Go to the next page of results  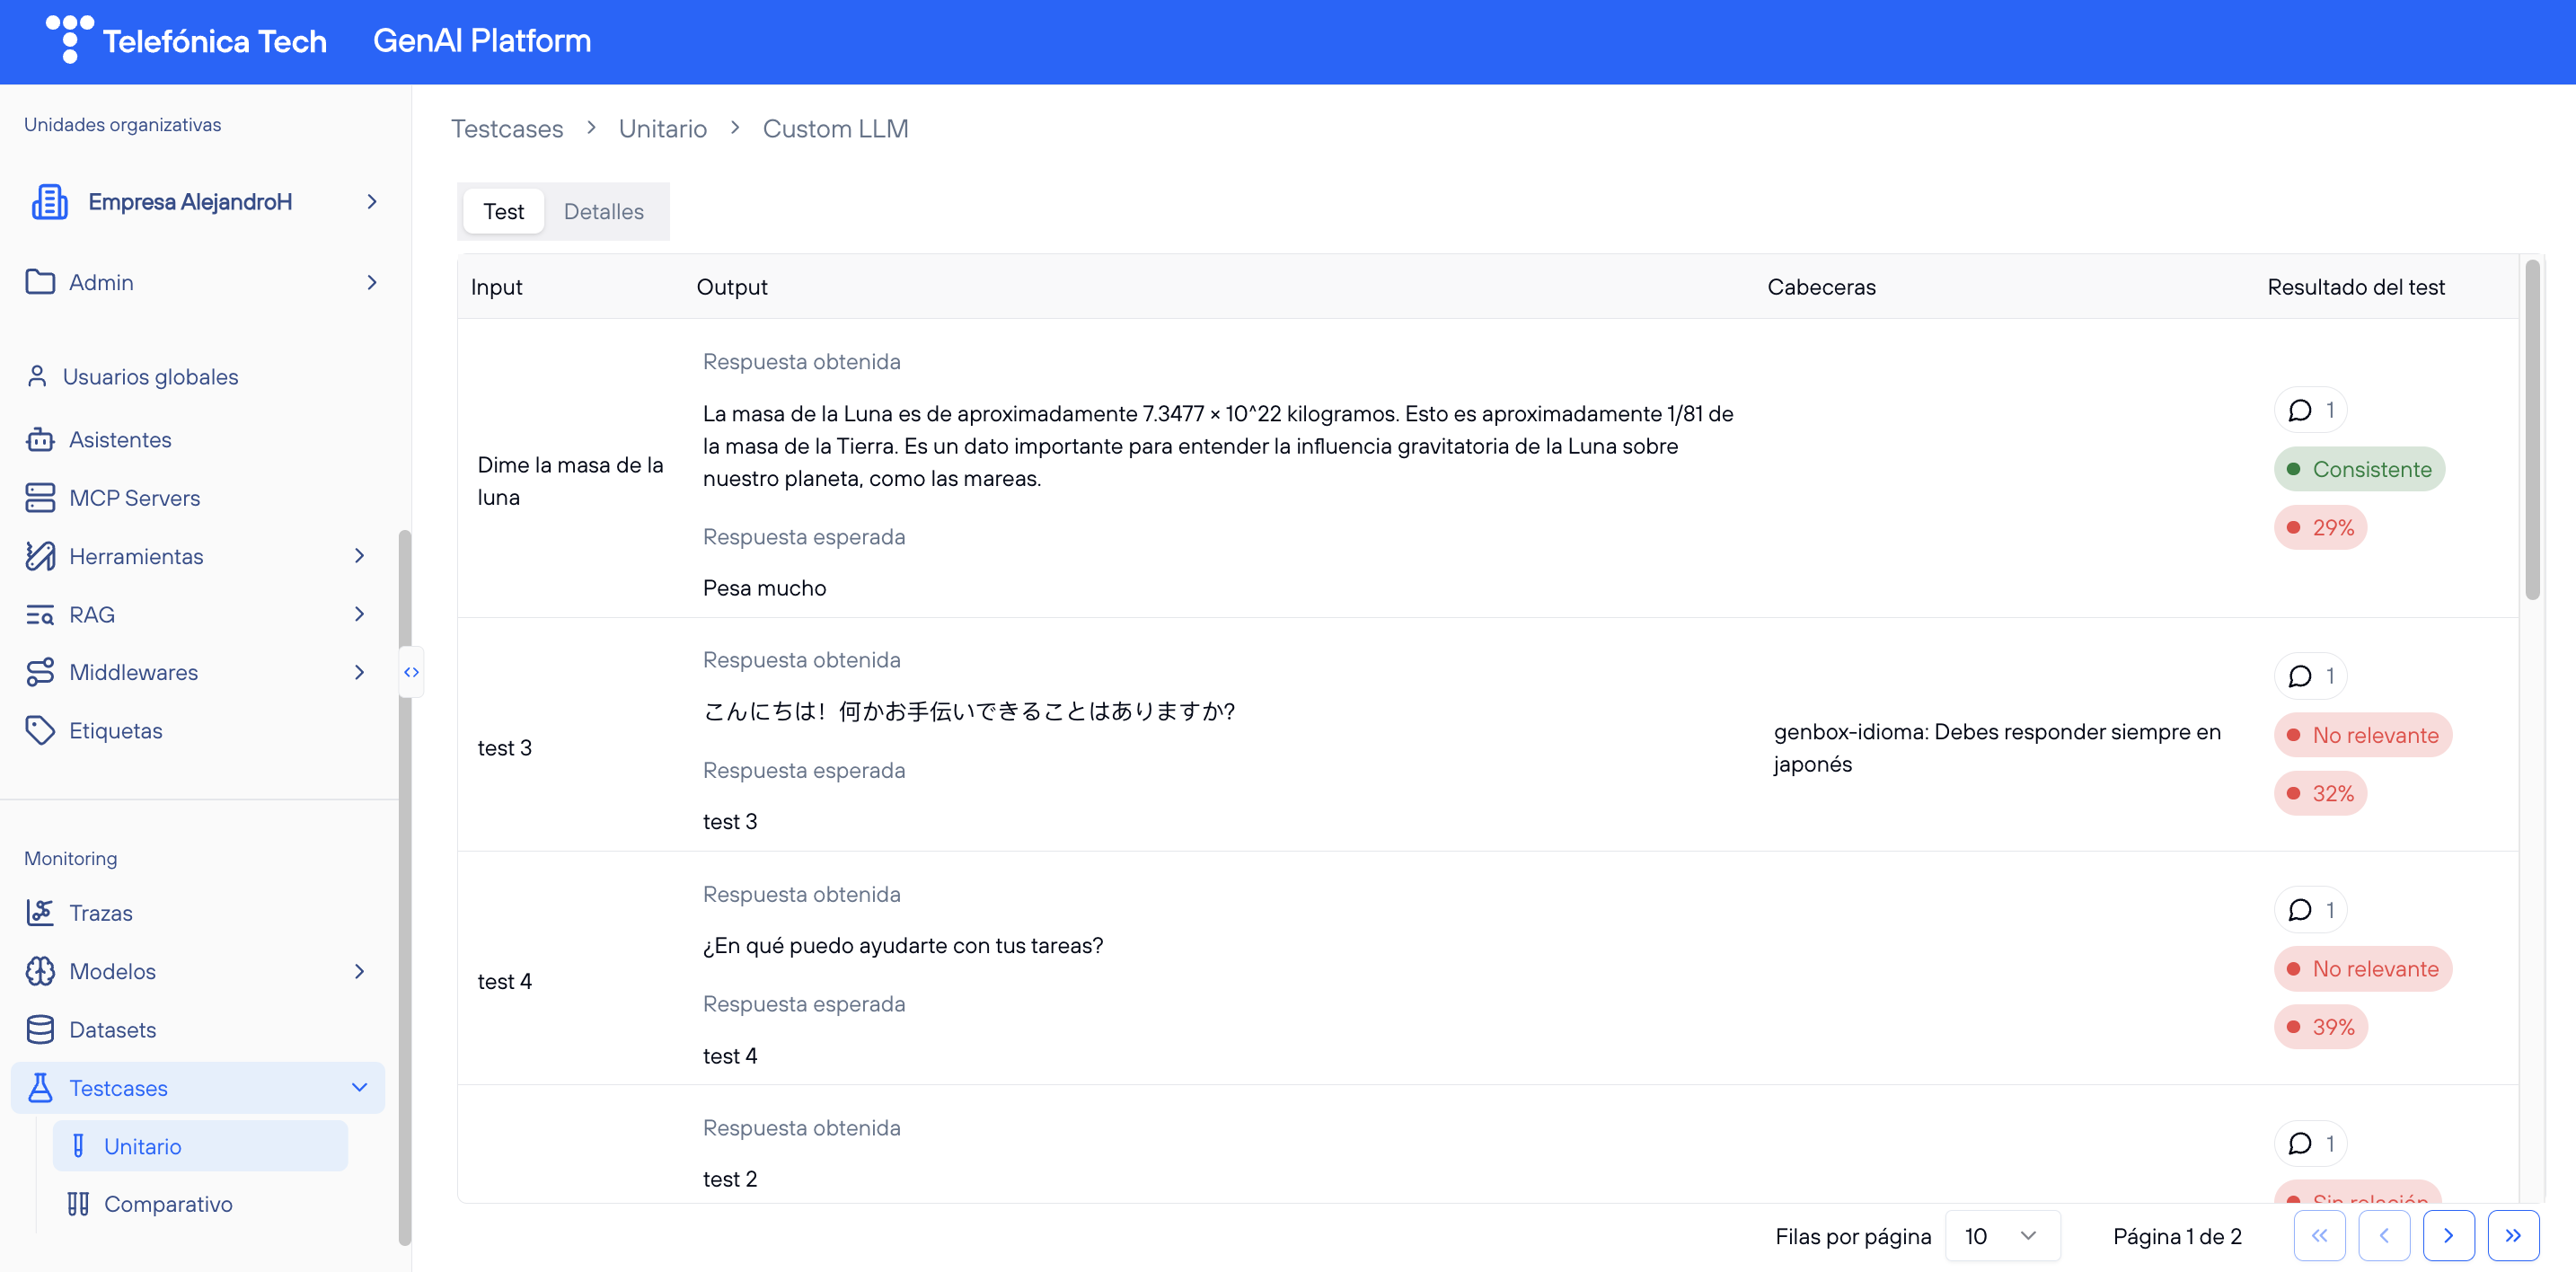[2448, 1236]
